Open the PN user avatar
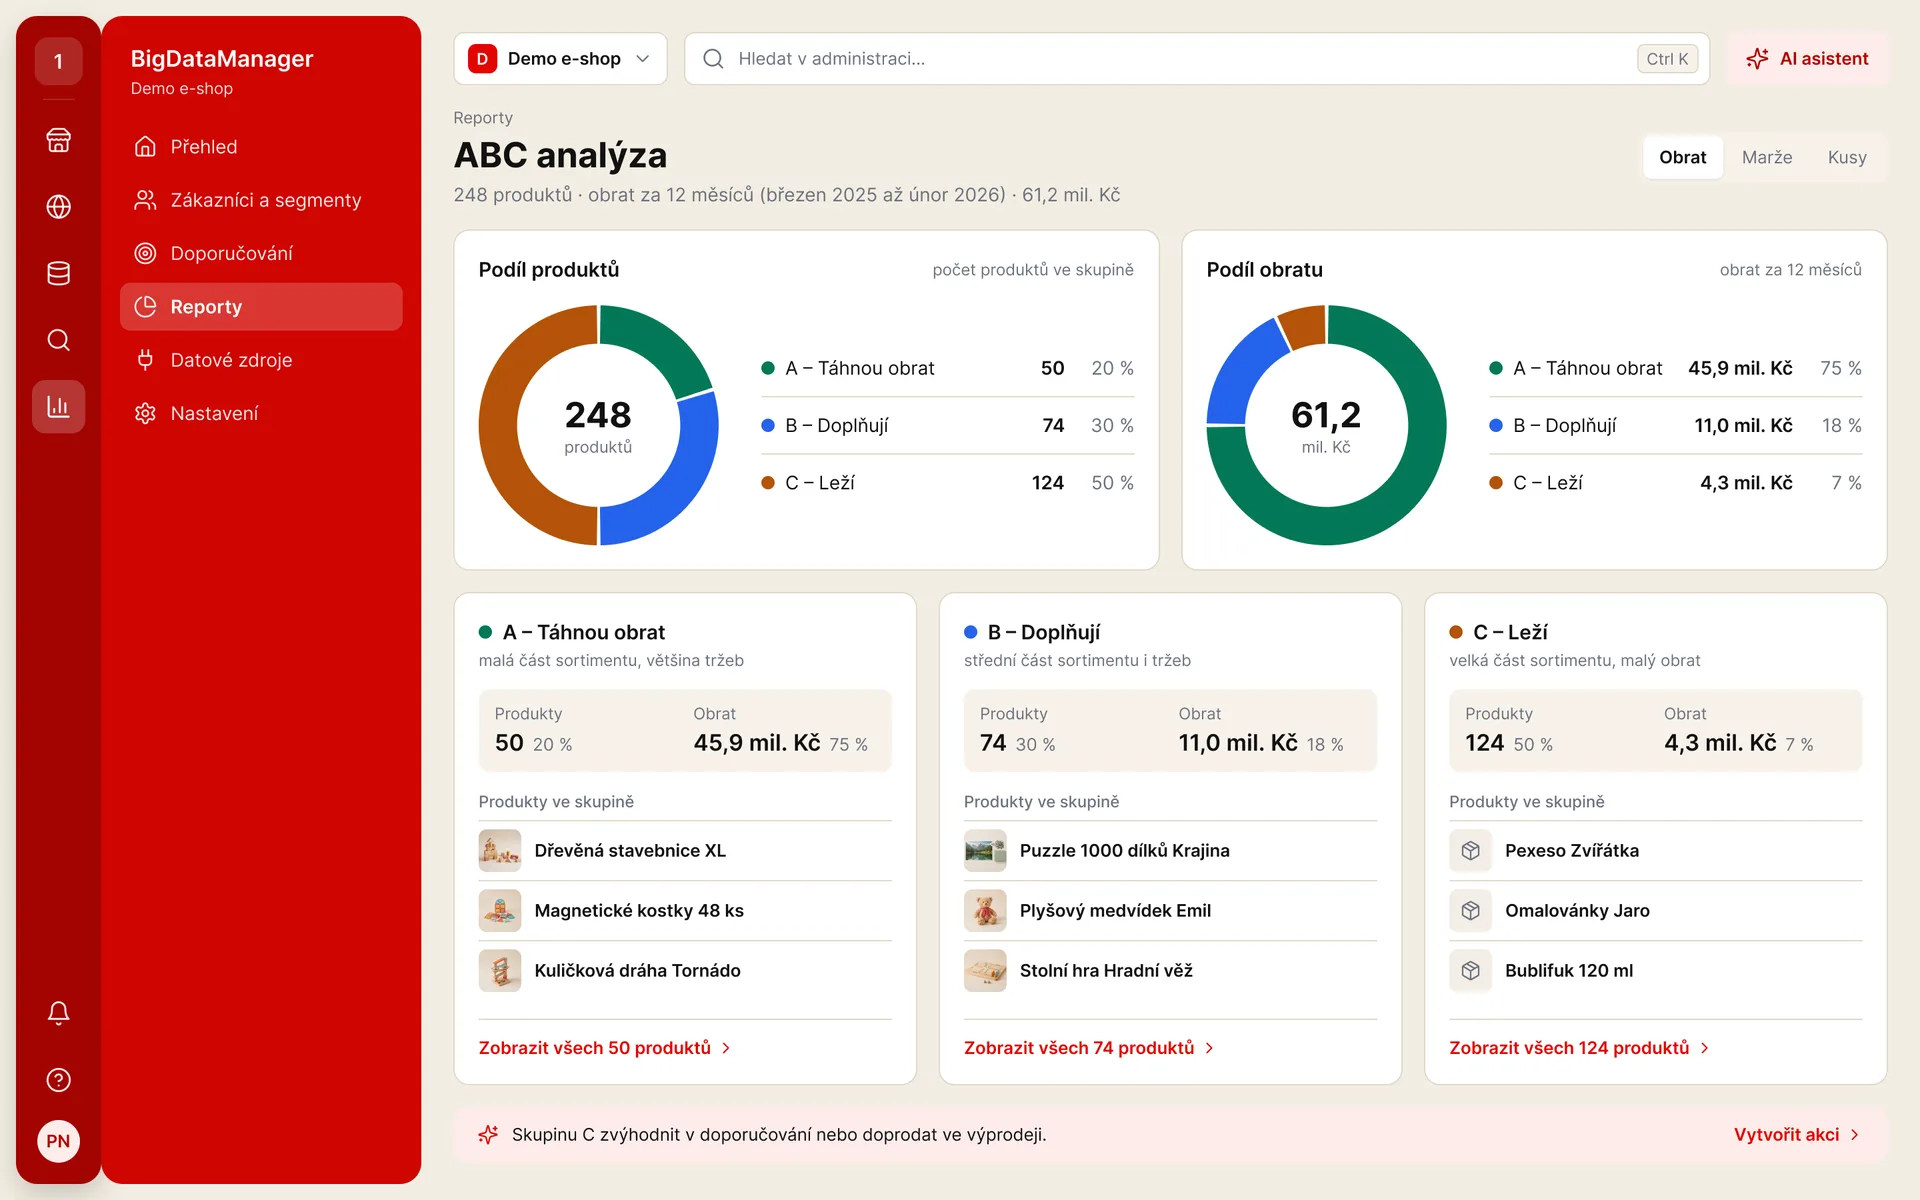The width and height of the screenshot is (1920, 1200). click(x=58, y=1141)
